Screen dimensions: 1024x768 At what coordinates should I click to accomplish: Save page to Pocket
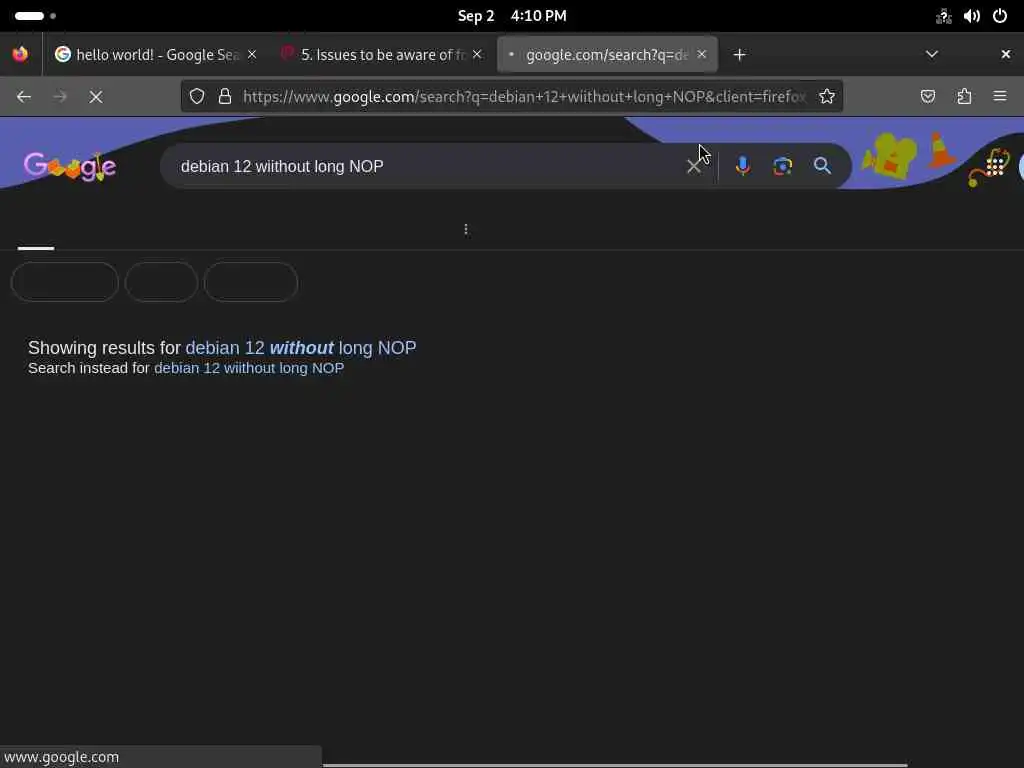pos(927,97)
